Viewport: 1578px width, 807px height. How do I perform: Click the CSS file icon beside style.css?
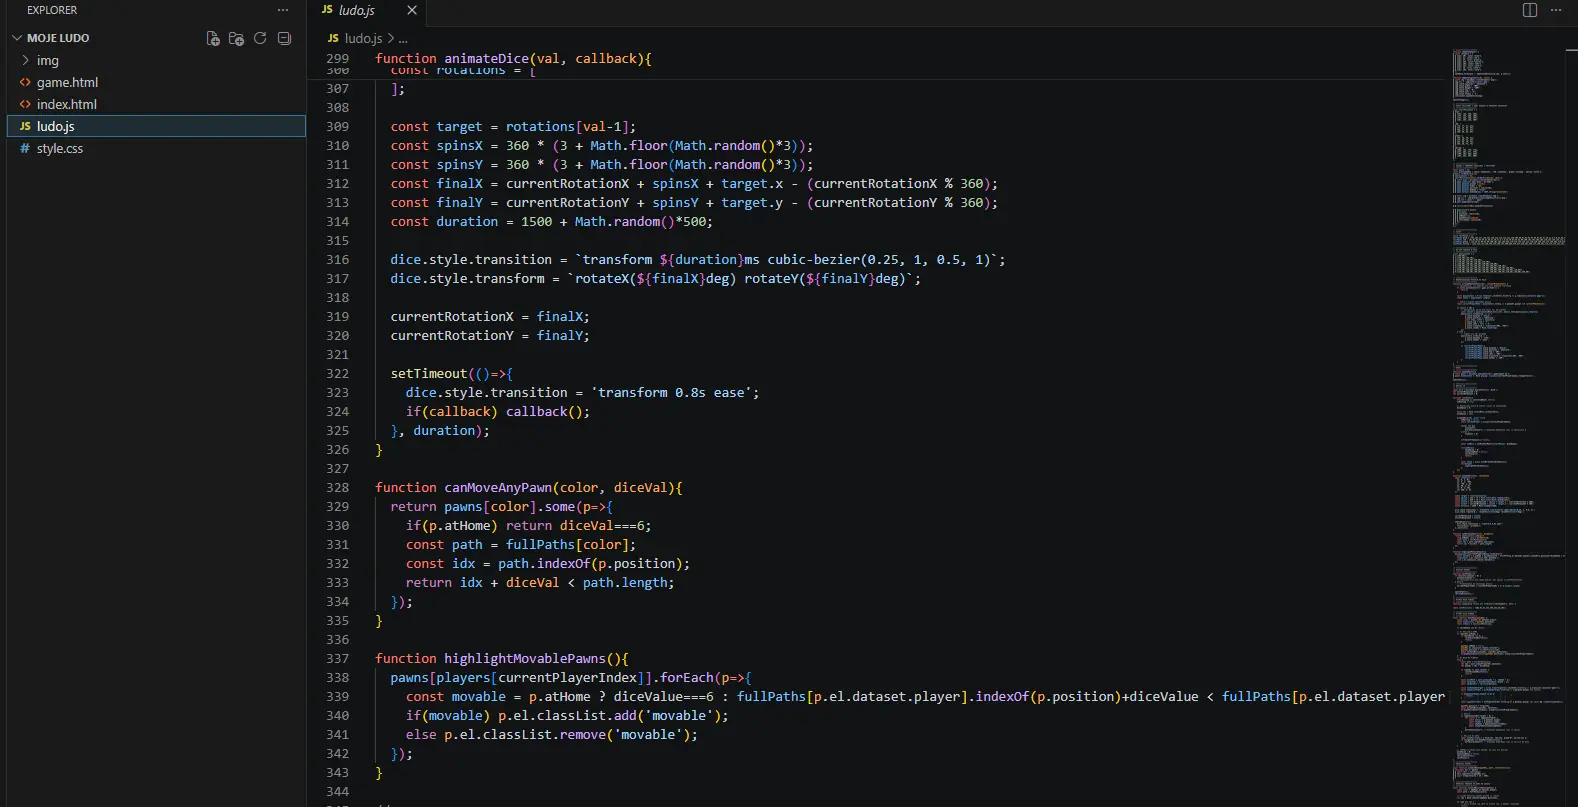(x=25, y=149)
